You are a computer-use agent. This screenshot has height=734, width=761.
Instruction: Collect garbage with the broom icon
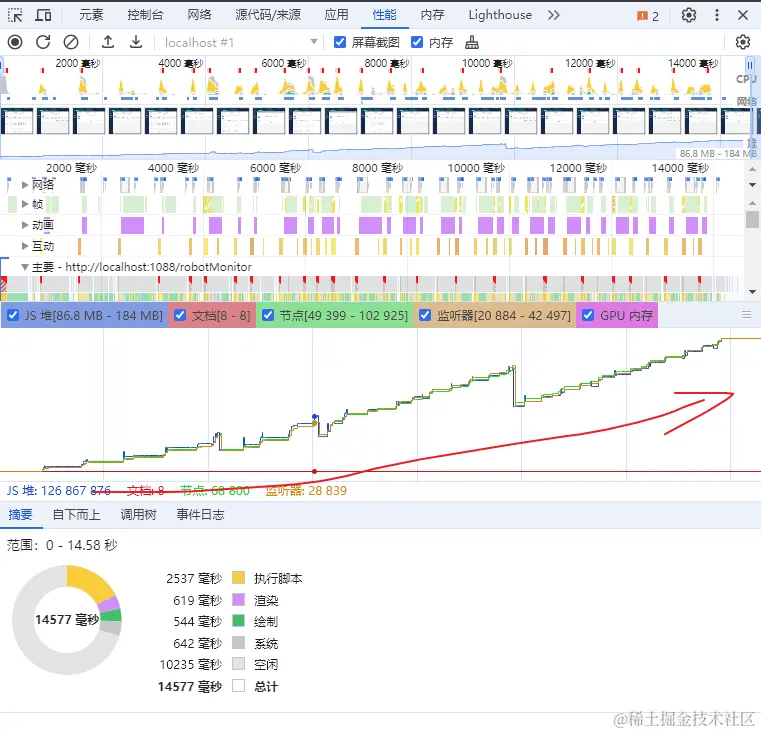coord(472,43)
